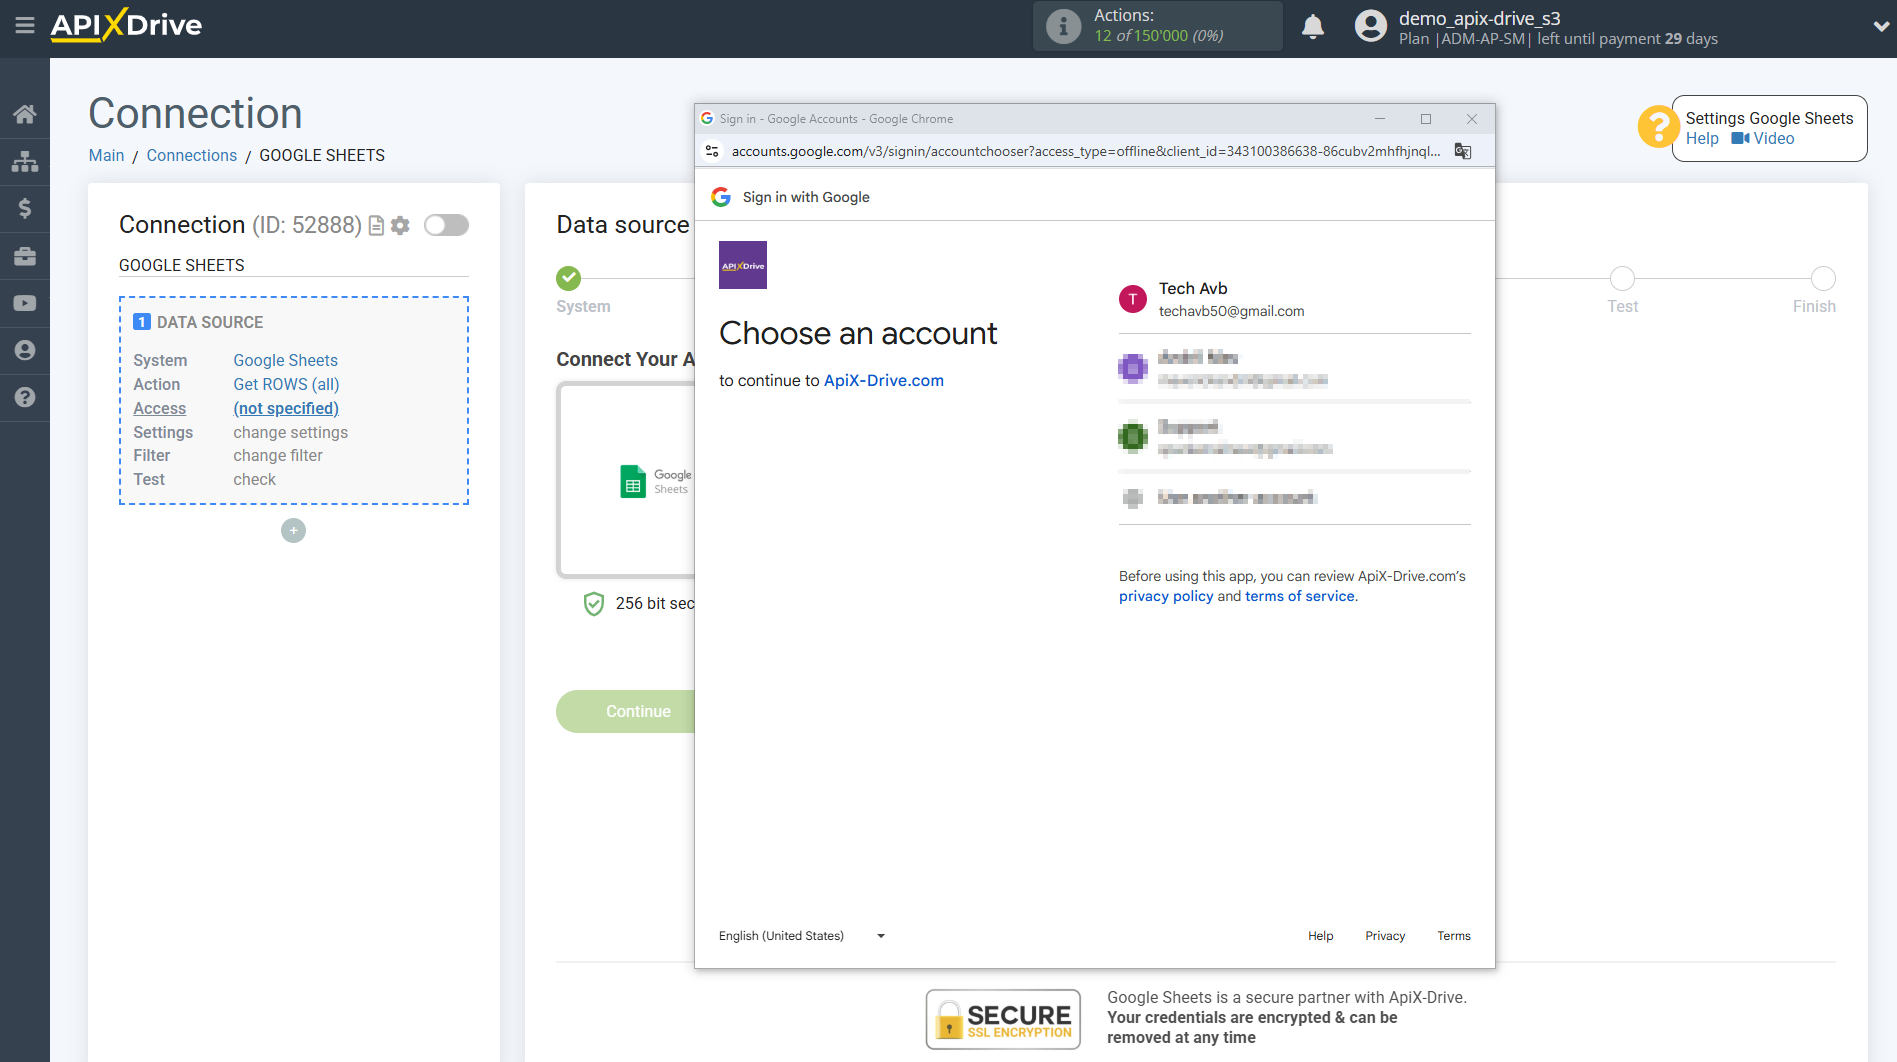Open the hamburger menu at top left
The width and height of the screenshot is (1897, 1062).
(25, 27)
